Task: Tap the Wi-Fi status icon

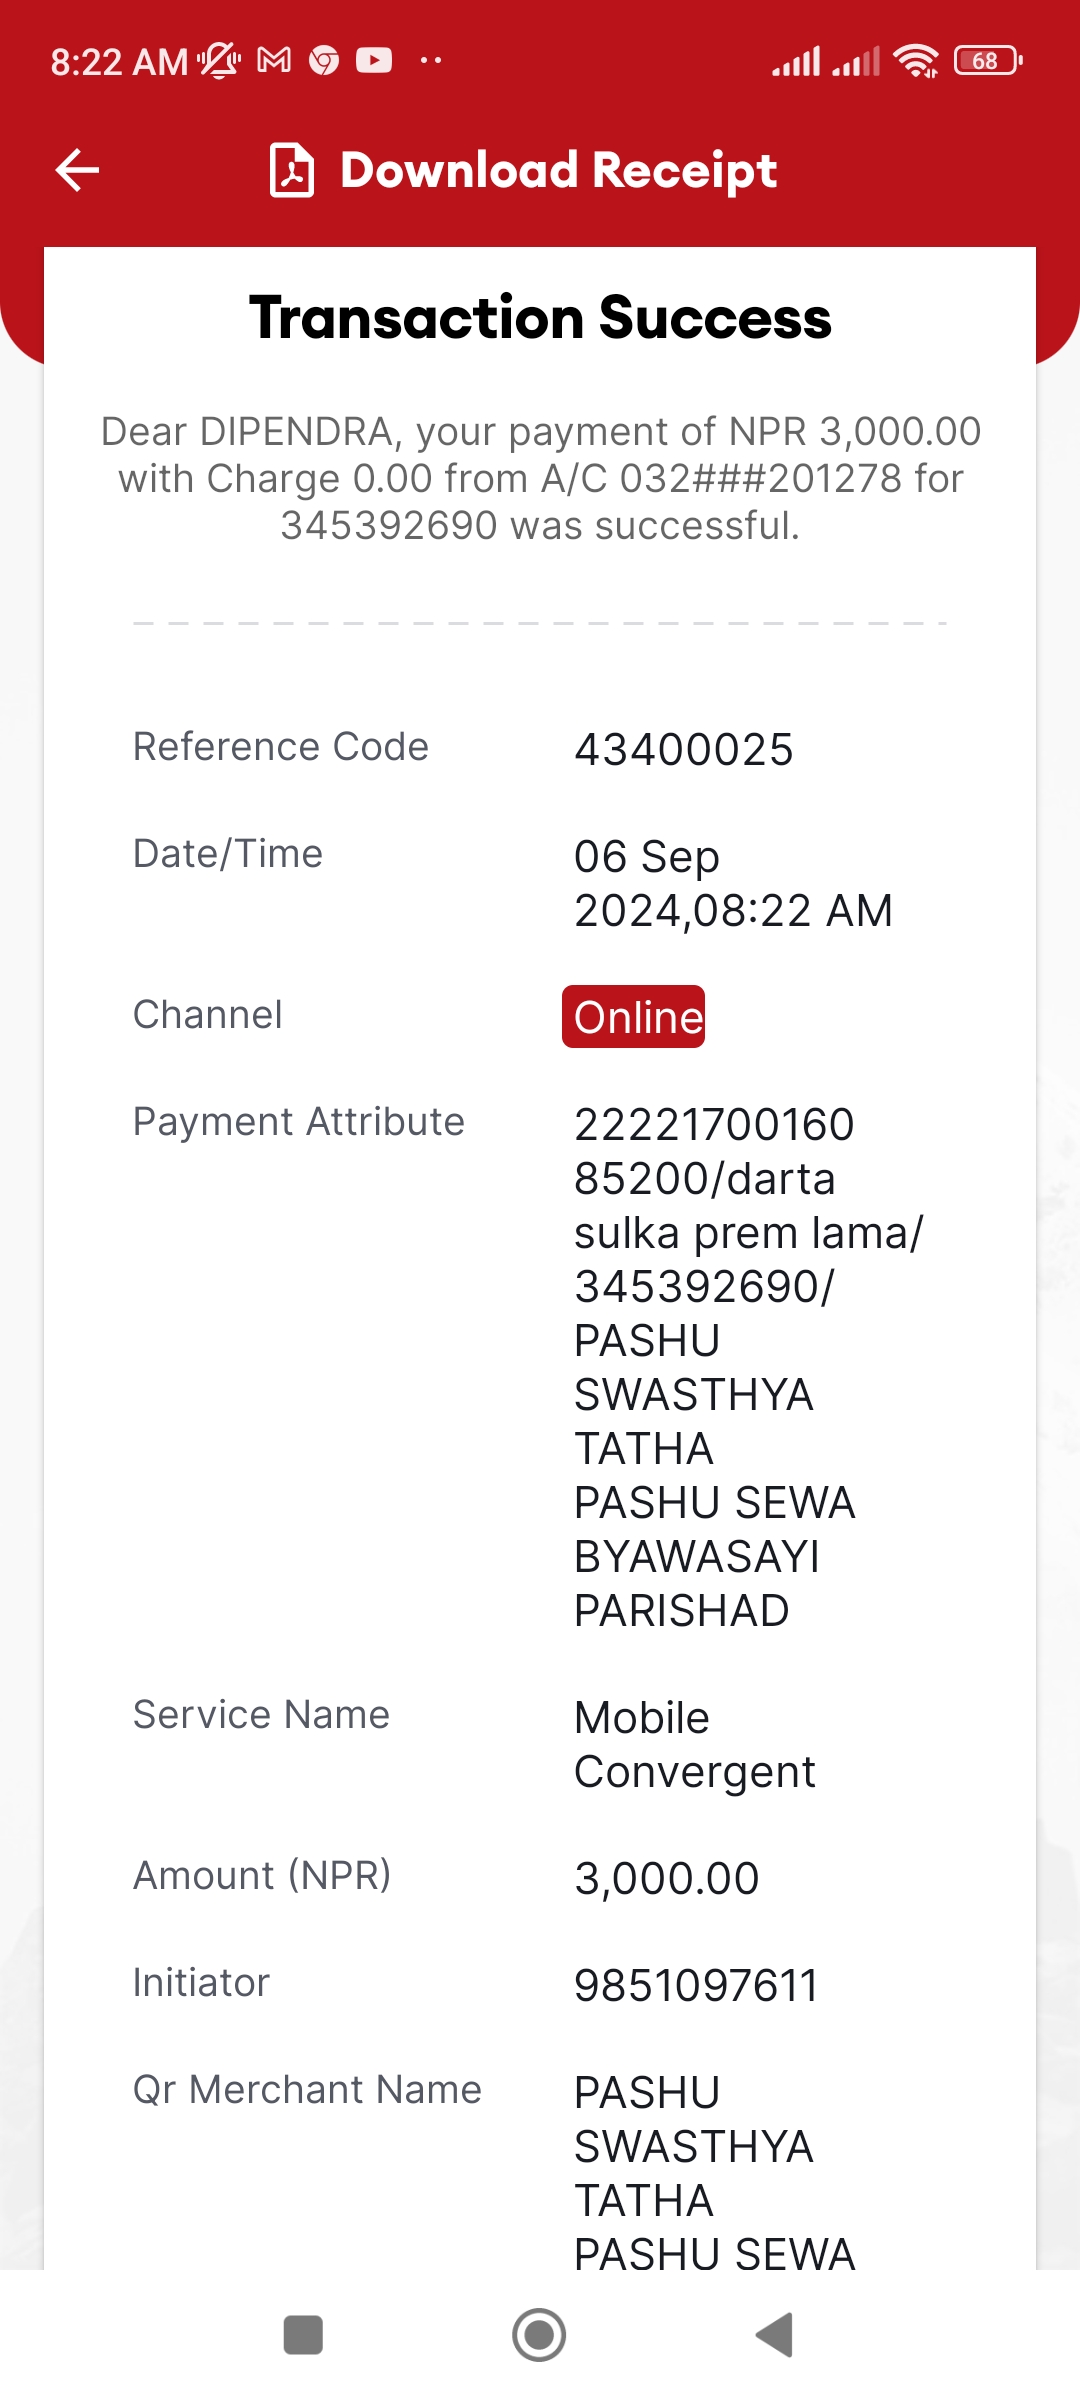Action: 916,61
